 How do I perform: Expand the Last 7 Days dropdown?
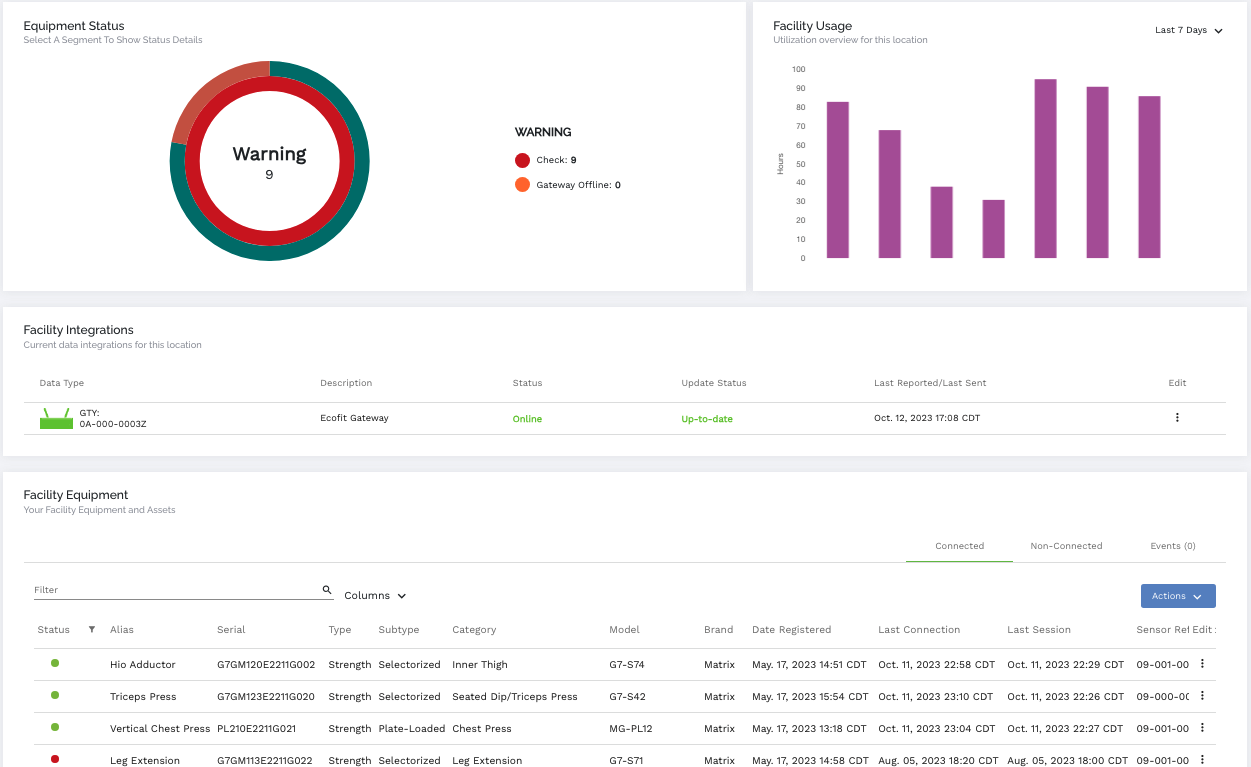[x=1188, y=31]
